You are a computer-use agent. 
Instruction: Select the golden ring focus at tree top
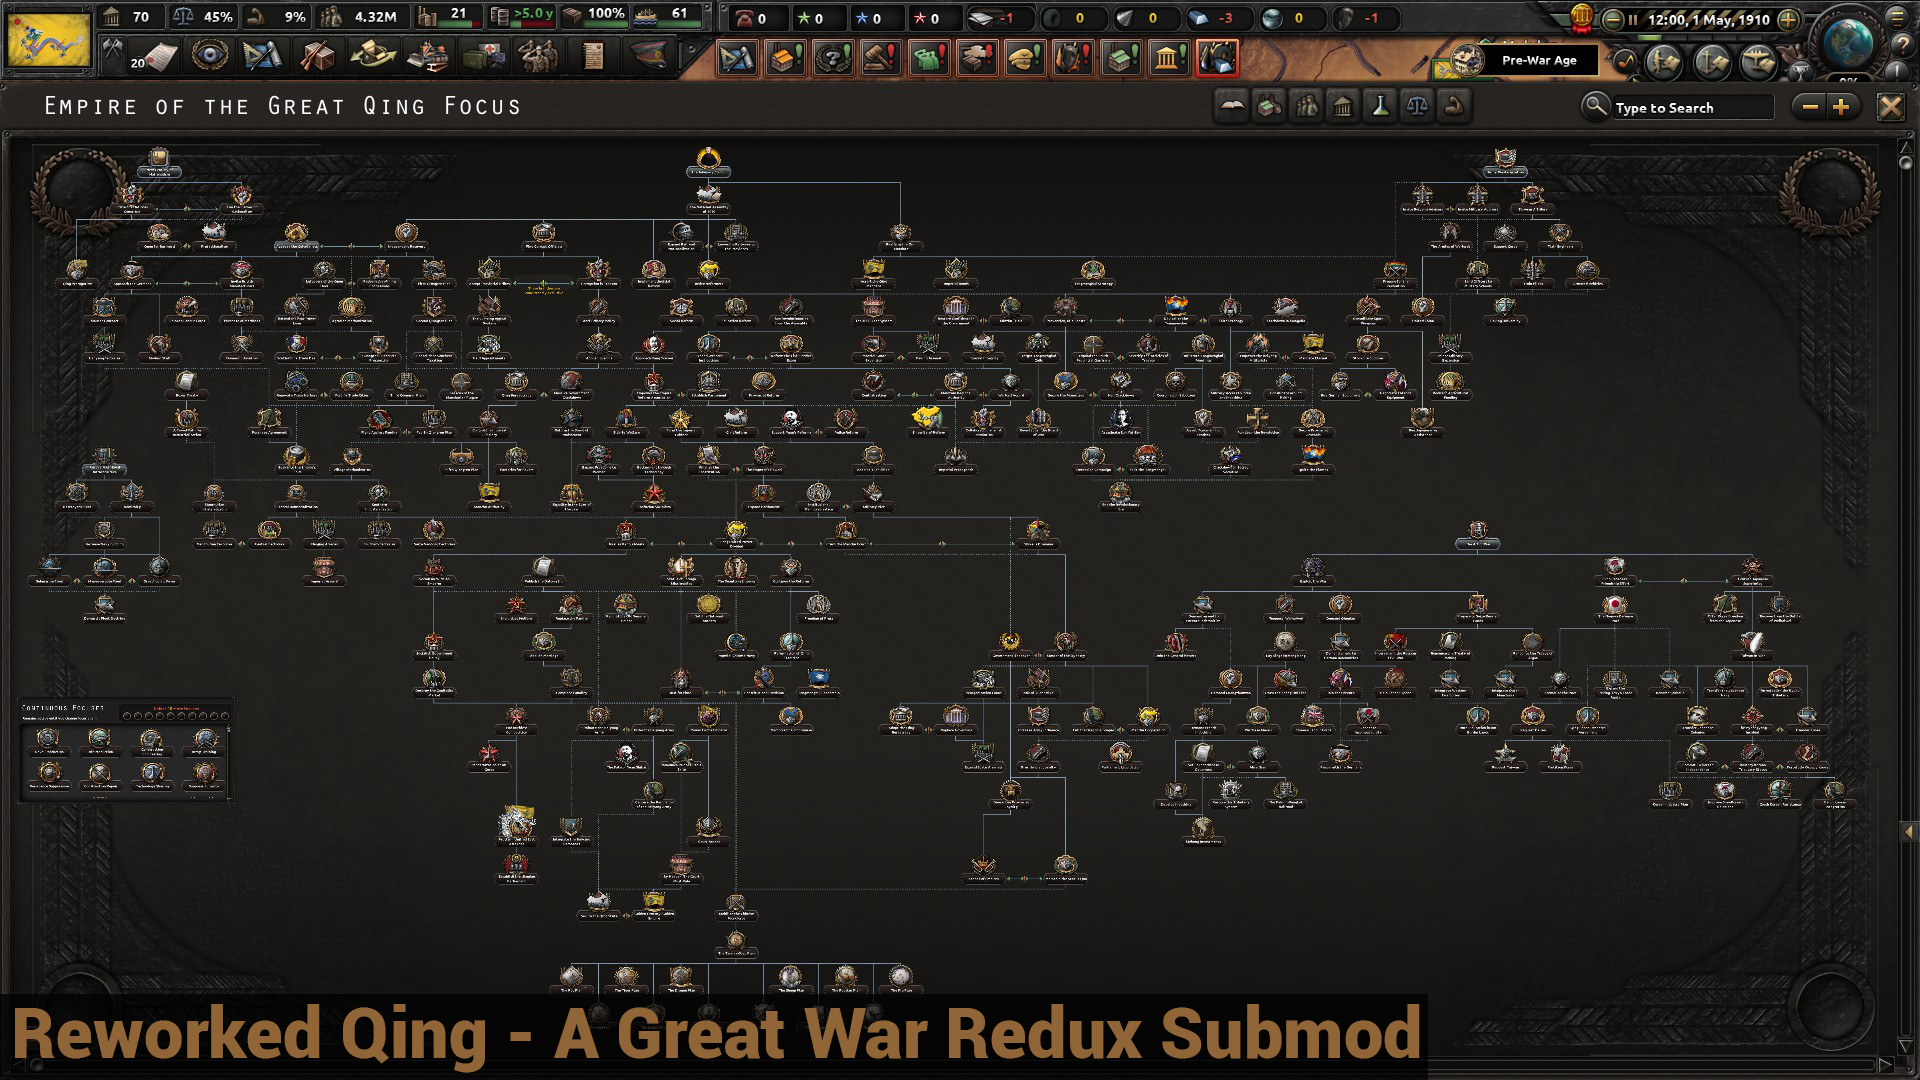tap(709, 159)
